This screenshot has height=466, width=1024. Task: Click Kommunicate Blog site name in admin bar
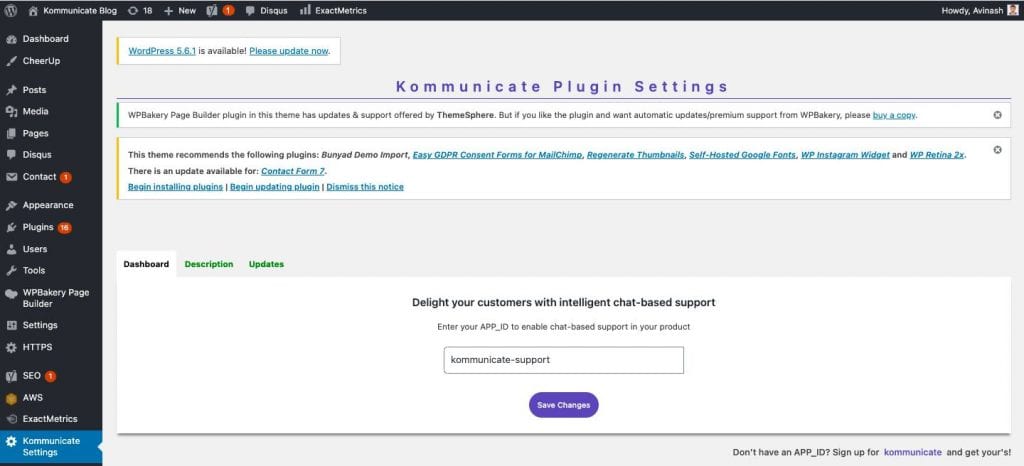point(82,10)
